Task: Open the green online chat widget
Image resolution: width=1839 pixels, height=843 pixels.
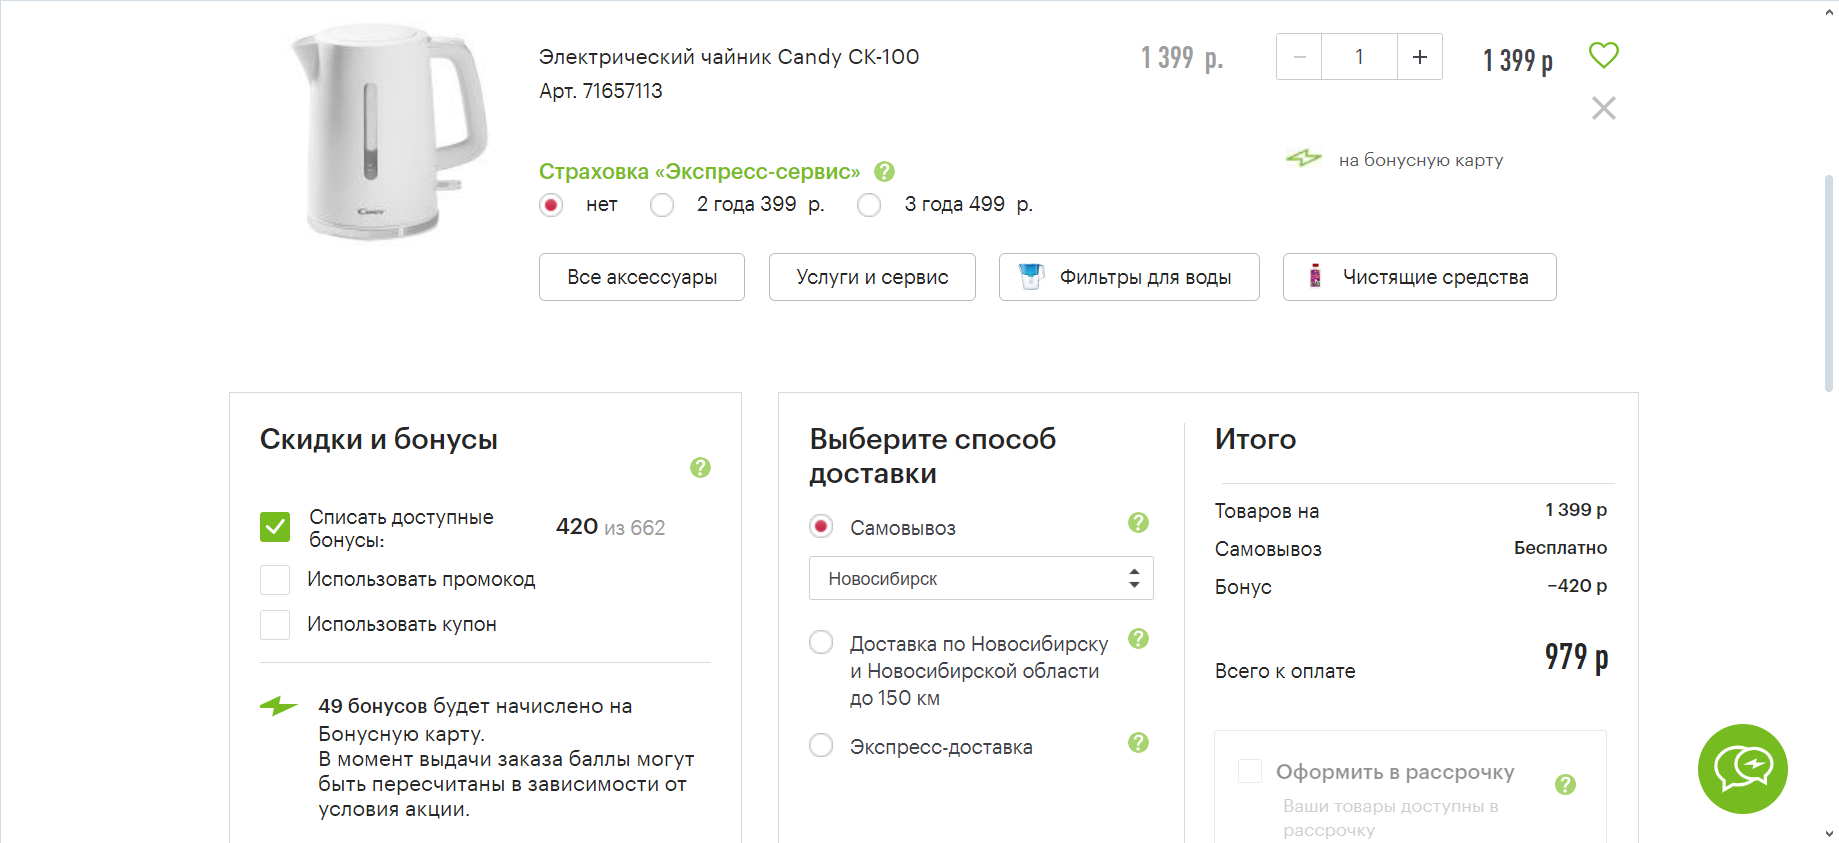Action: pyautogui.click(x=1742, y=769)
